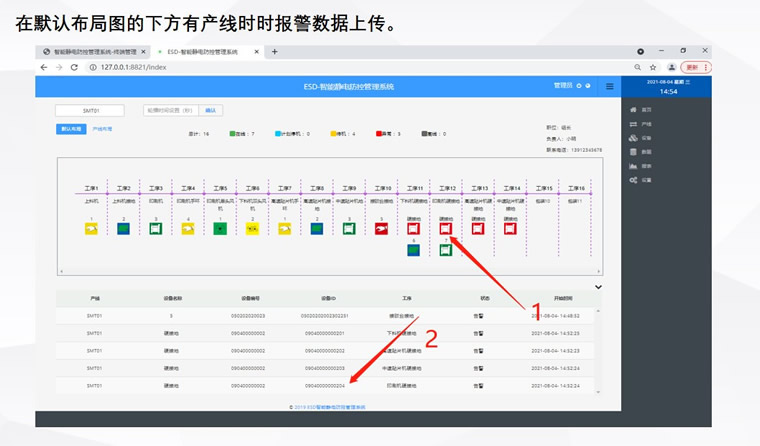Click the site info icon before URL
The width and height of the screenshot is (760, 446).
[x=93, y=67]
